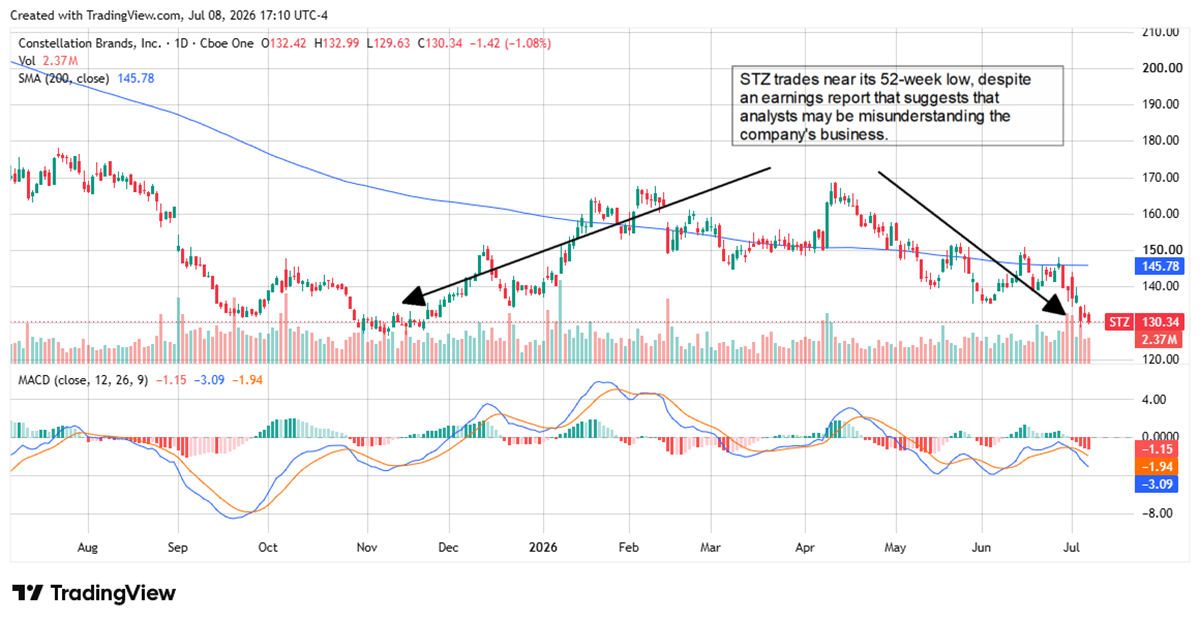Click the Nov label on time axis

tap(367, 548)
